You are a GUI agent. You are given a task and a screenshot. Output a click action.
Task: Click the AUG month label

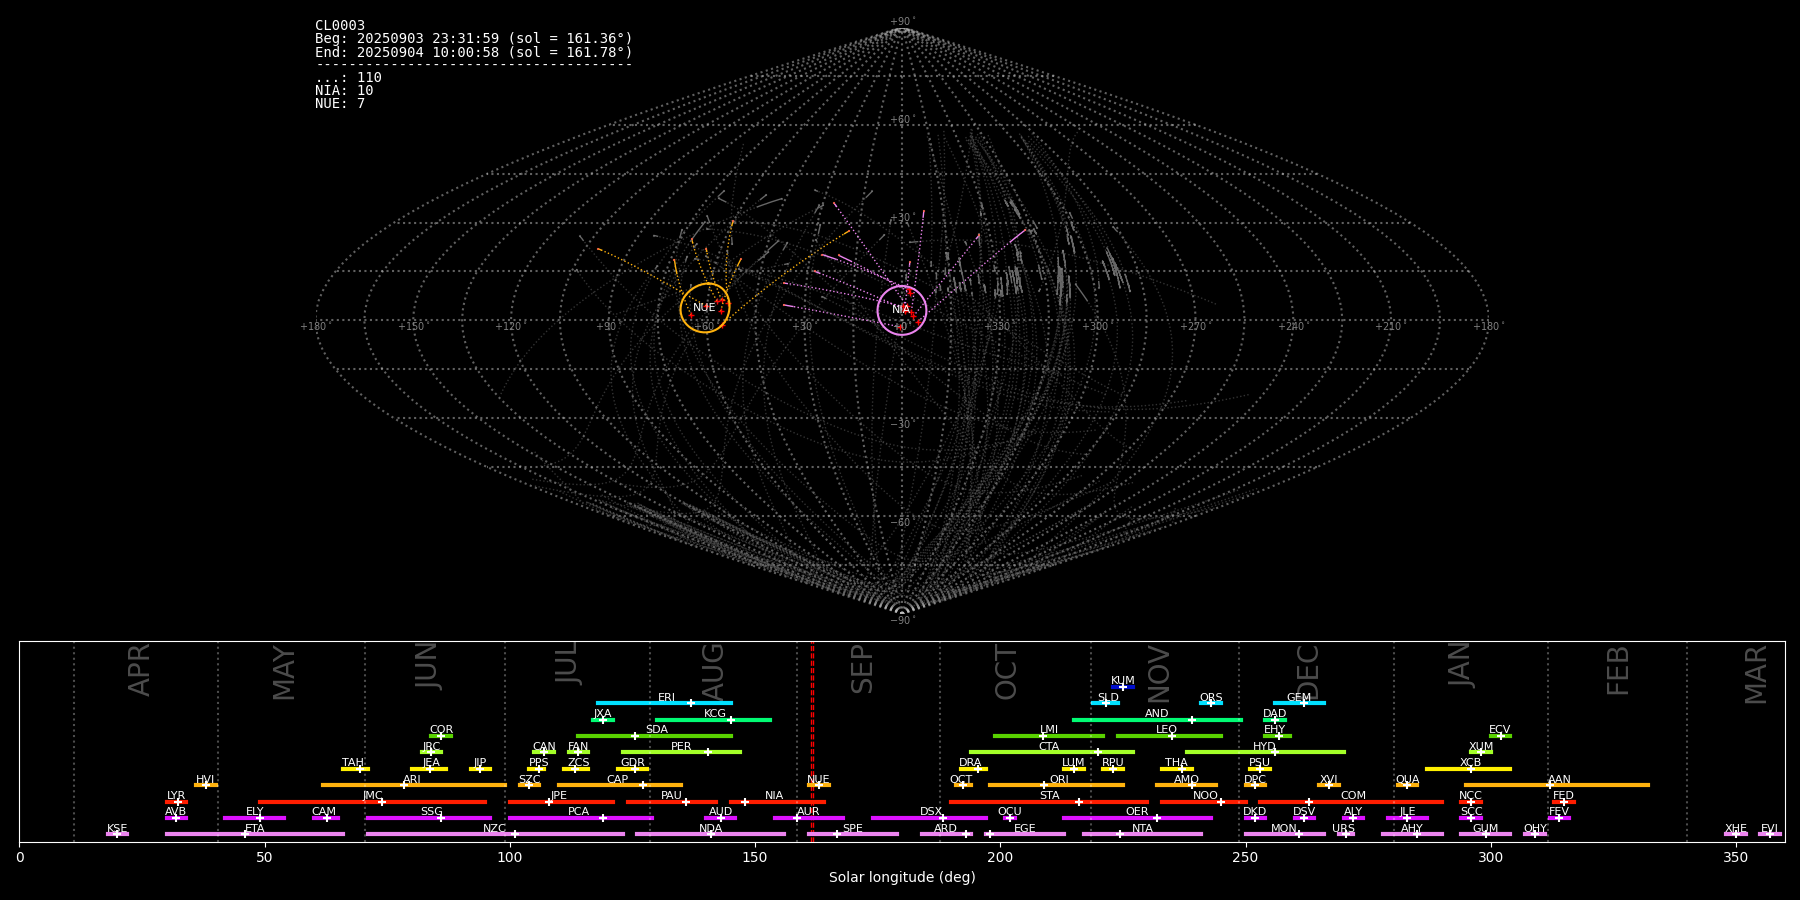pos(713,671)
